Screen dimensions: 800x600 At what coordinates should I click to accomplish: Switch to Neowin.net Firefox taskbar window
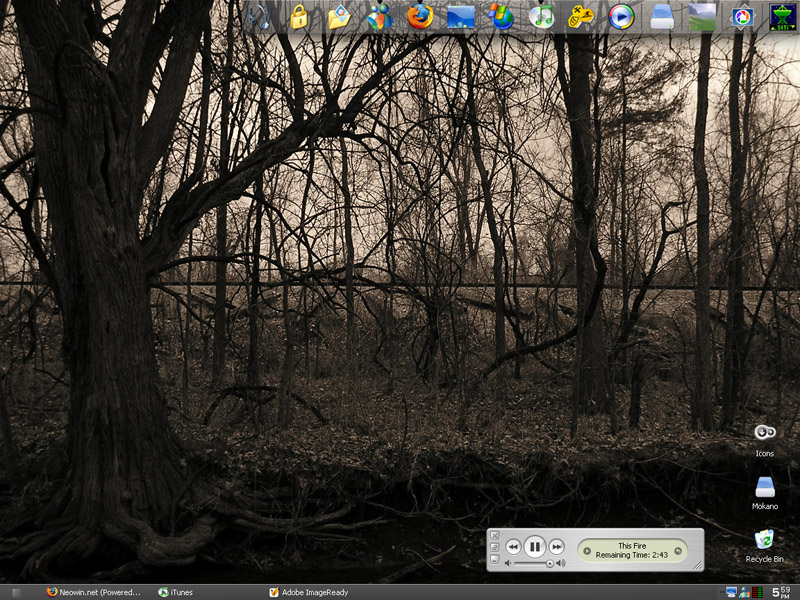click(x=93, y=592)
